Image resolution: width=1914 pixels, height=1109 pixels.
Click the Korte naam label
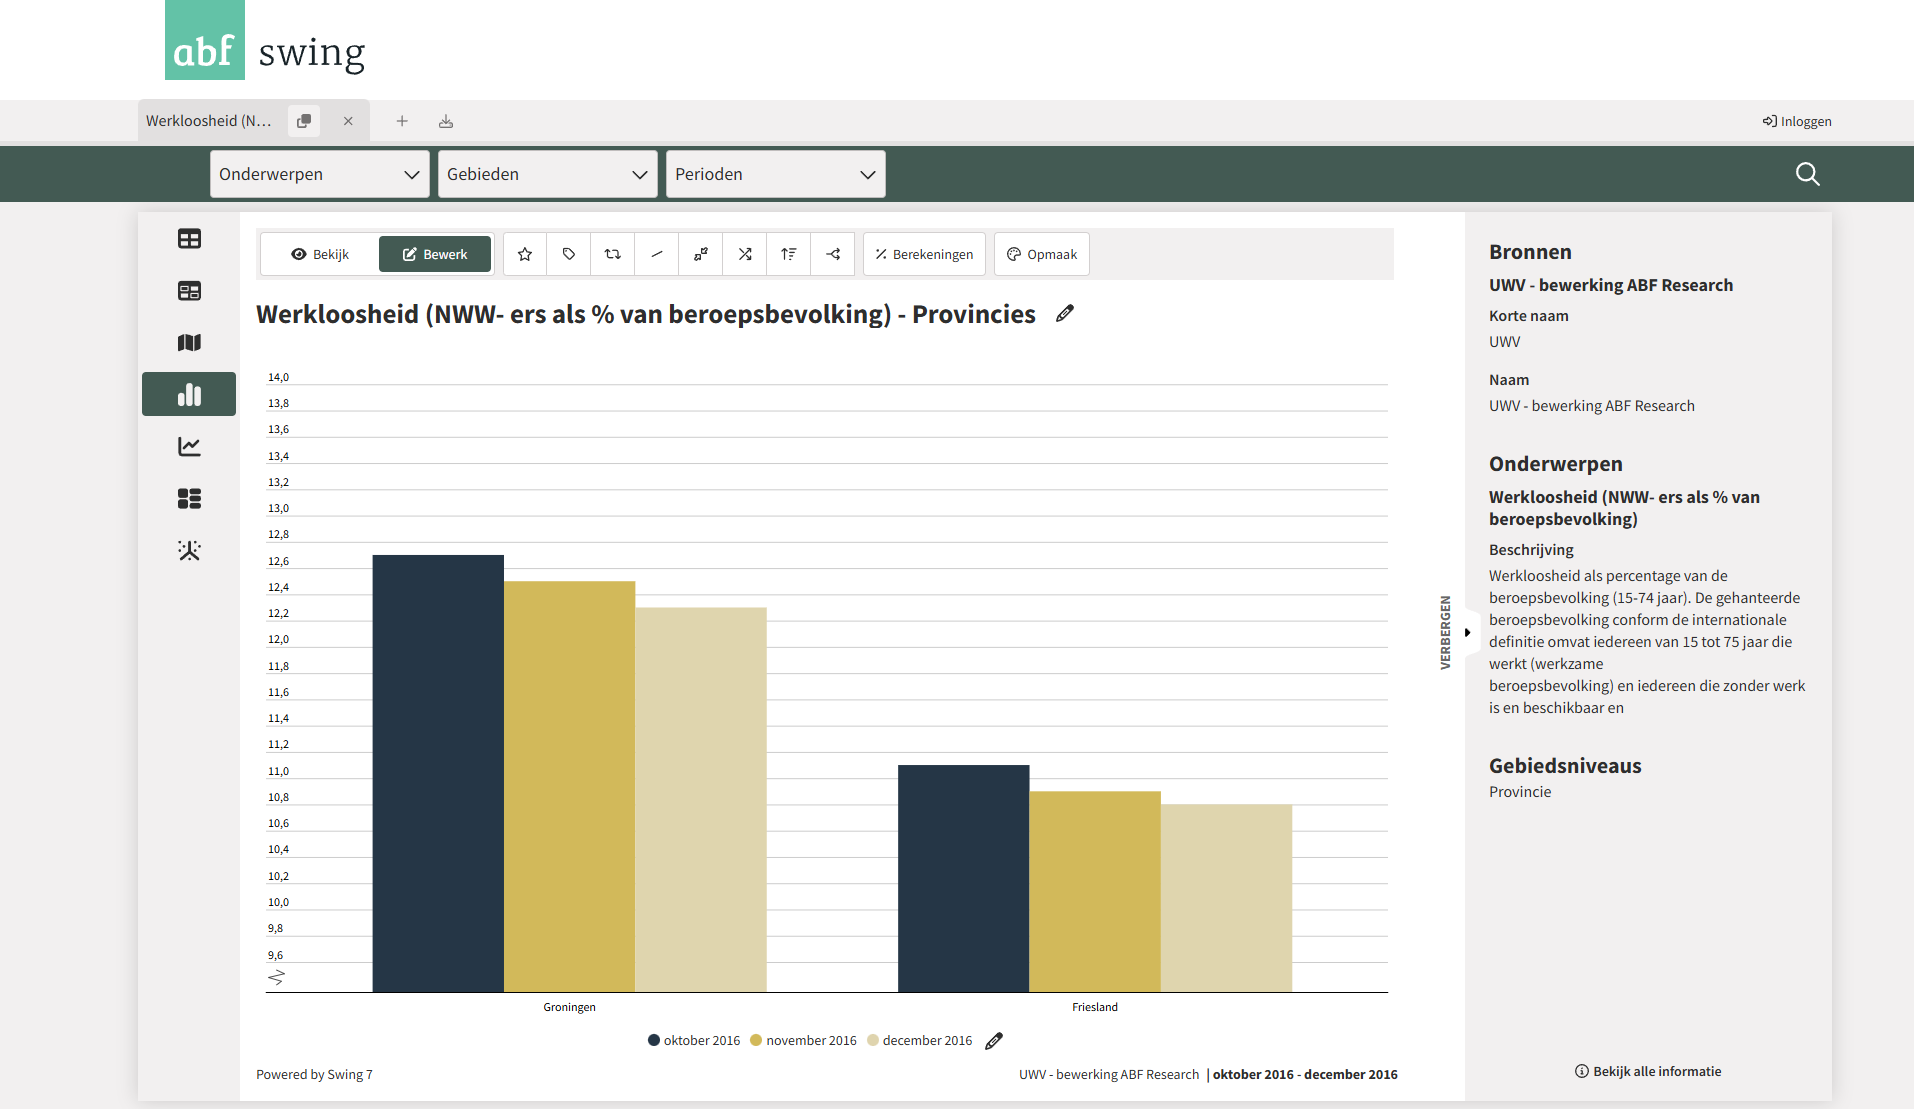1528,316
